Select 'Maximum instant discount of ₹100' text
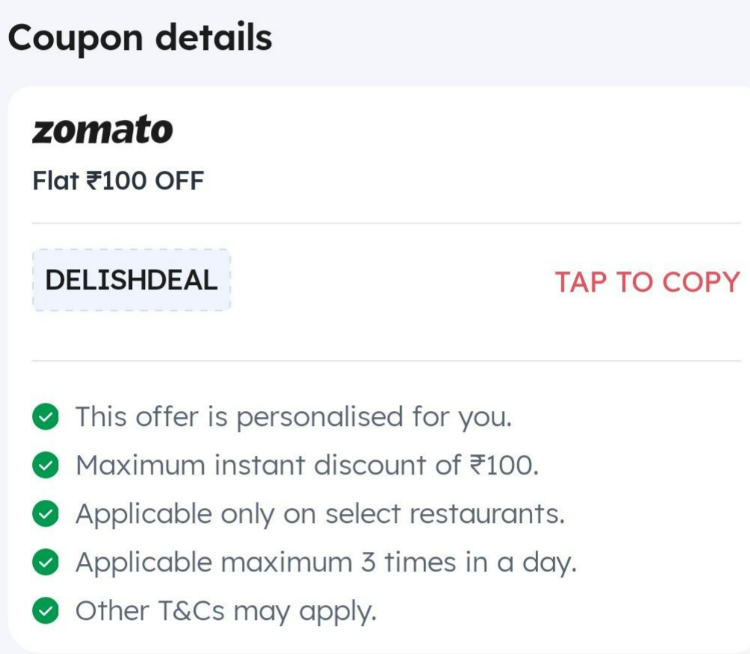The image size is (750, 654). pos(307,465)
